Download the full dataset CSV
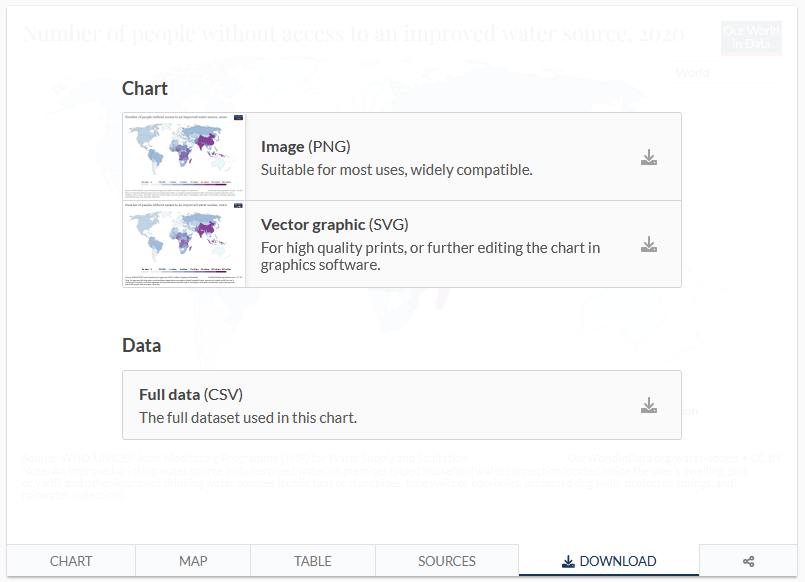Image resolution: width=805 pixels, height=582 pixels. click(649, 404)
